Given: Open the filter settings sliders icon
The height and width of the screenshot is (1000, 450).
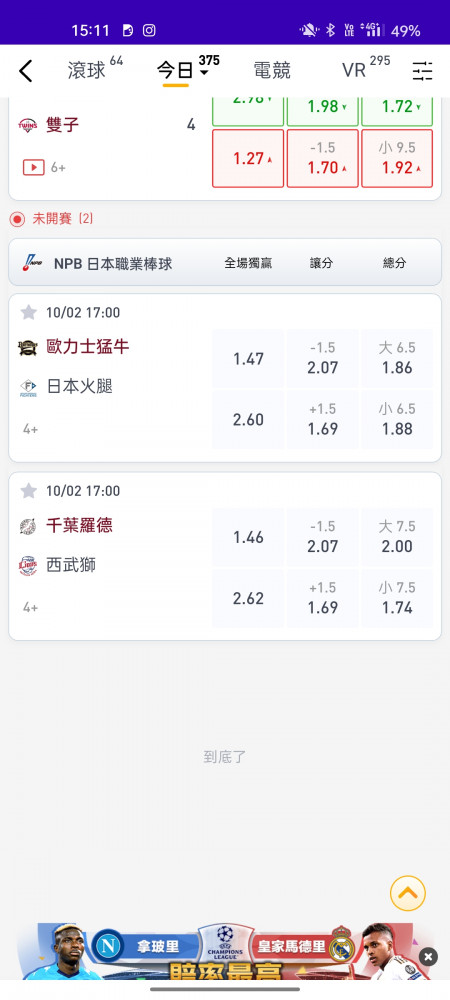Looking at the screenshot, I should [422, 71].
